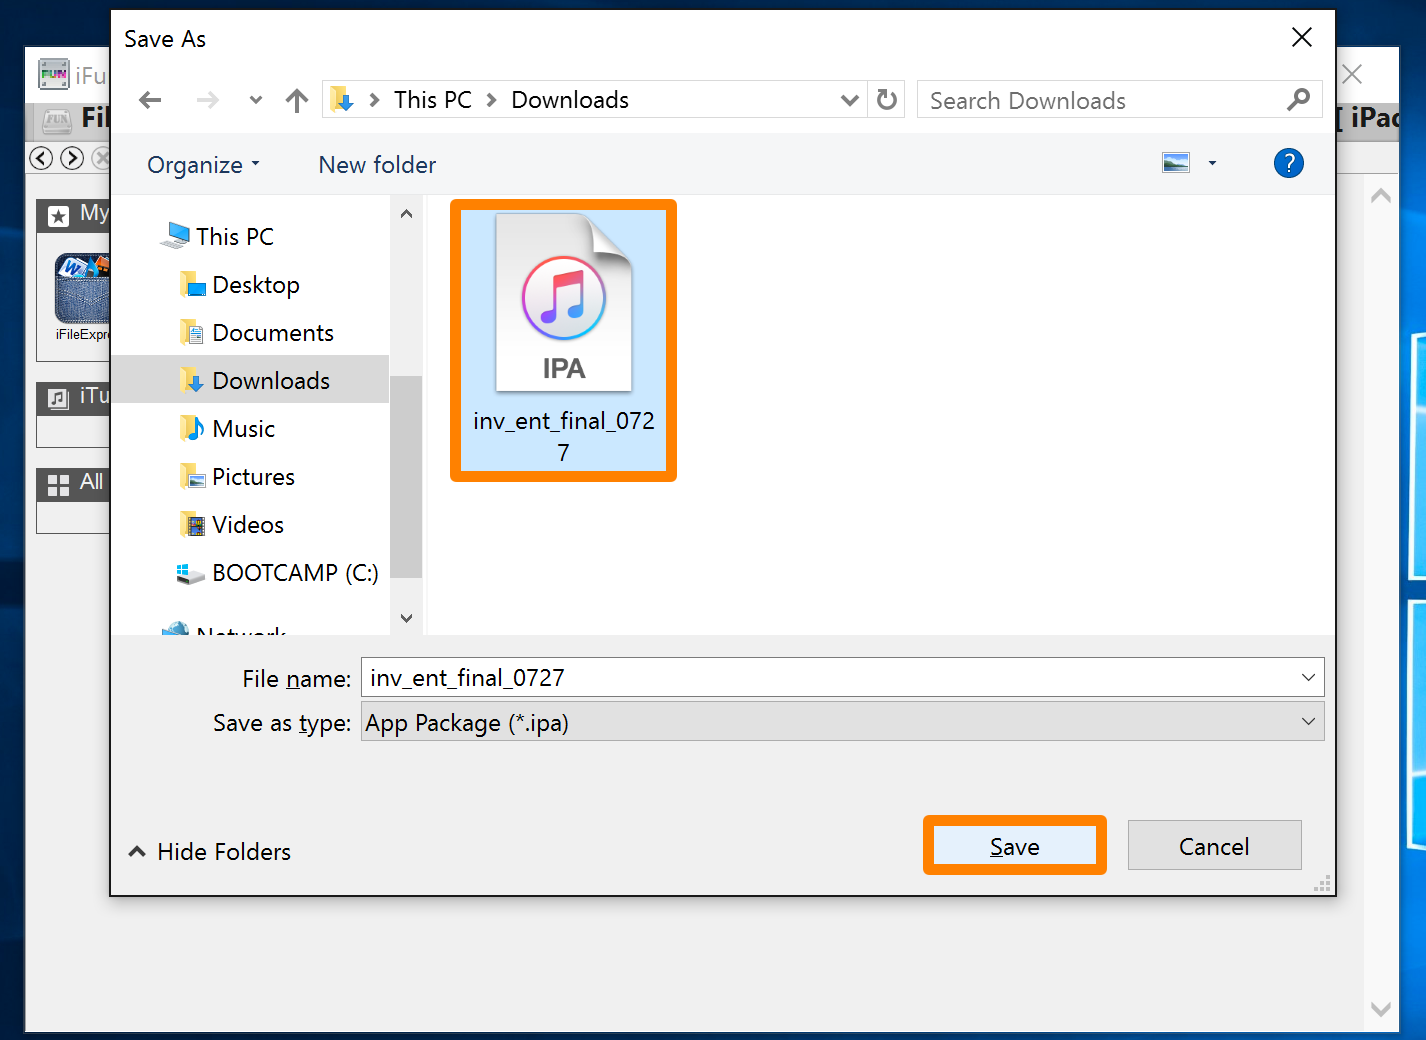Collapse folders with Hide Folders
The height and width of the screenshot is (1040, 1426).
(210, 852)
